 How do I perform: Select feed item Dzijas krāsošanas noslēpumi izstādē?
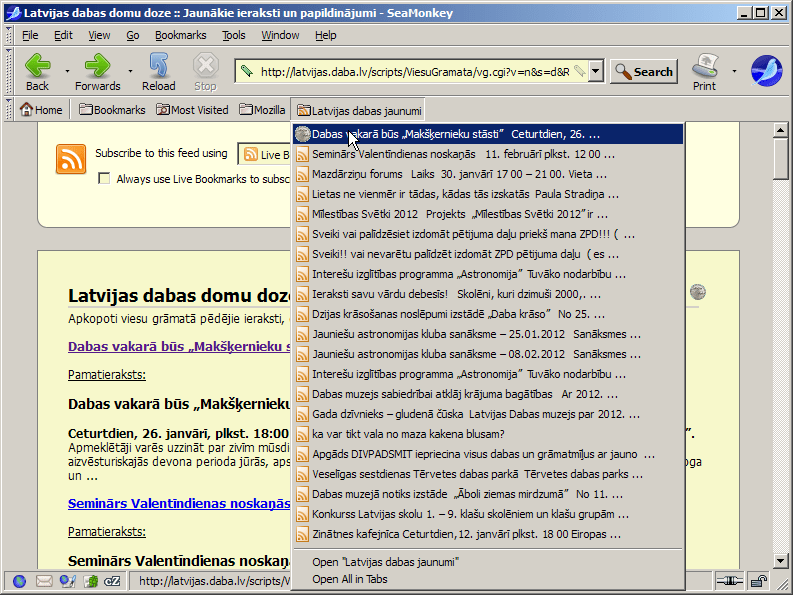click(x=488, y=314)
